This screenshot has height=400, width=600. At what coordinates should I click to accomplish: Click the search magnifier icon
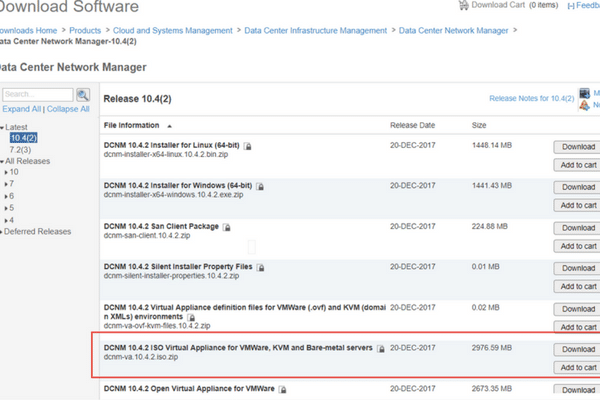coord(83,95)
